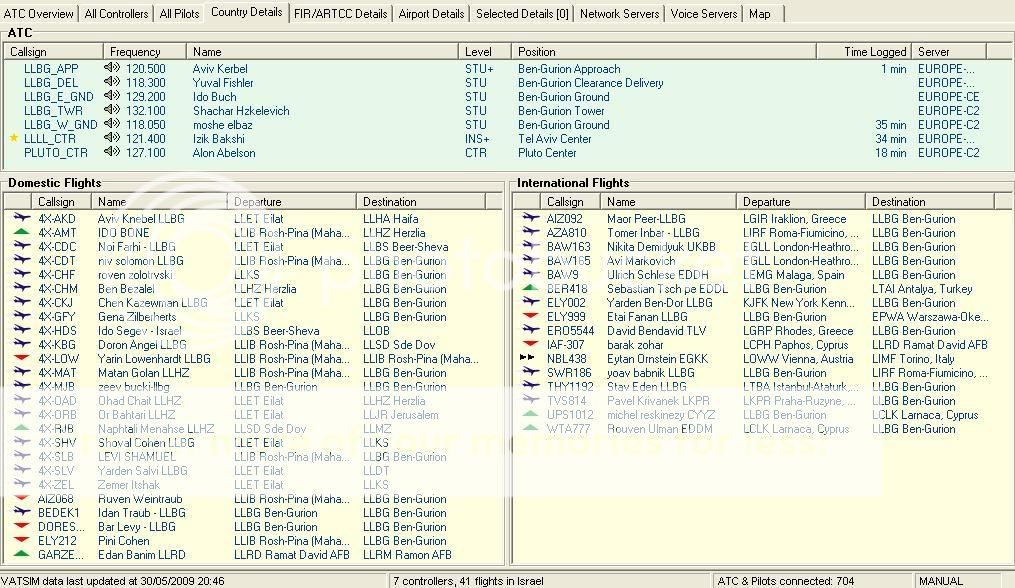Sort ATC list by Frequency column header

(135, 52)
